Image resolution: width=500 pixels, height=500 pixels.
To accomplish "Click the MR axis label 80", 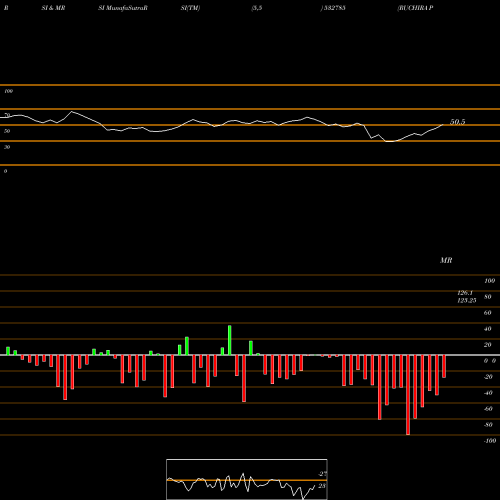I will (x=488, y=297).
